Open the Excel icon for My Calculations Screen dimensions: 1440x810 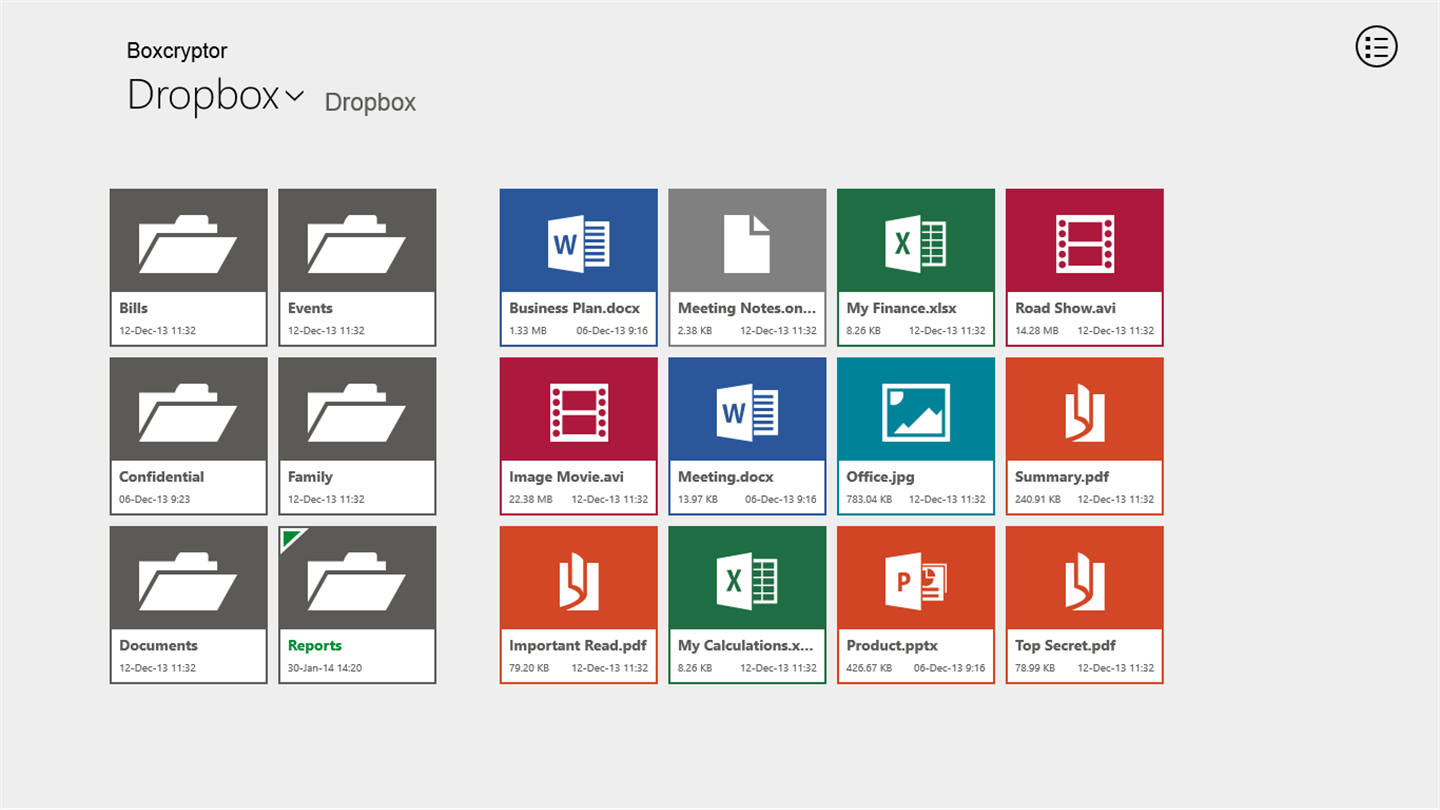click(747, 580)
